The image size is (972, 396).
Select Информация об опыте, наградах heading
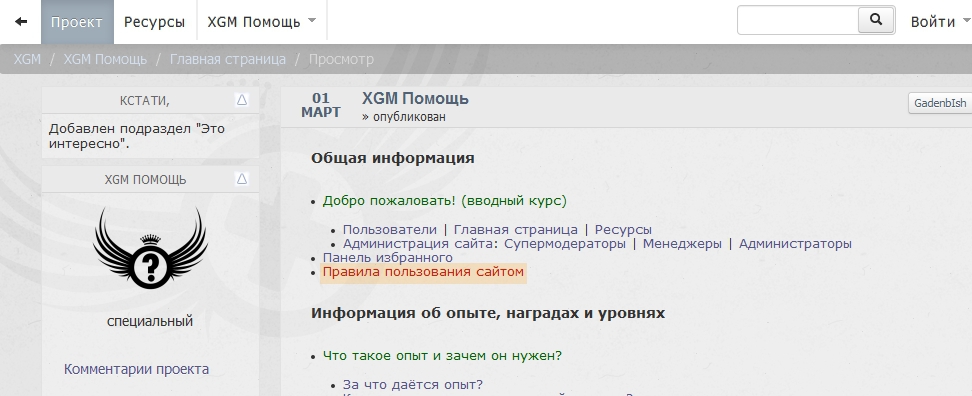coord(488,313)
